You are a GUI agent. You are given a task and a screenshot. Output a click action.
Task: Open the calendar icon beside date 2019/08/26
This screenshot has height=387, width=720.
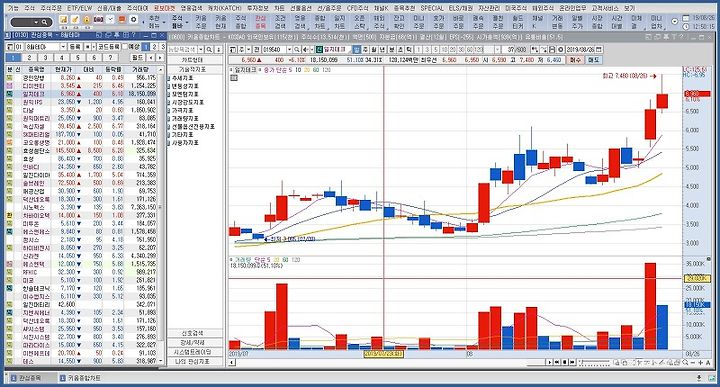(x=599, y=49)
